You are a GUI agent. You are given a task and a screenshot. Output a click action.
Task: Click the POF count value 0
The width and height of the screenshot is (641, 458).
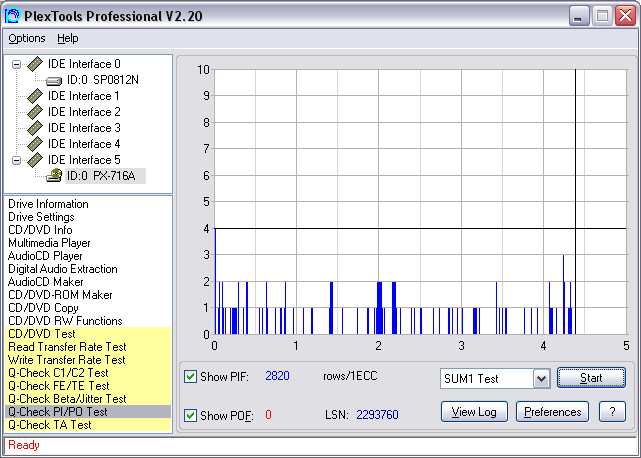click(x=268, y=415)
